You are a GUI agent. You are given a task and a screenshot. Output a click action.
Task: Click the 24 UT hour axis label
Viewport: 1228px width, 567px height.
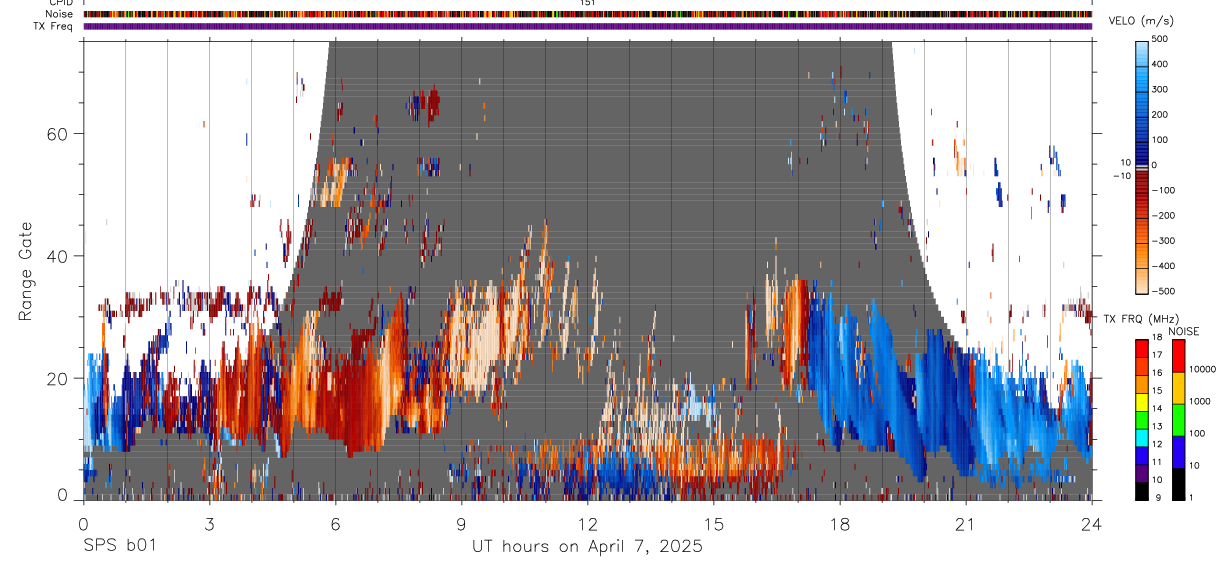[1092, 523]
